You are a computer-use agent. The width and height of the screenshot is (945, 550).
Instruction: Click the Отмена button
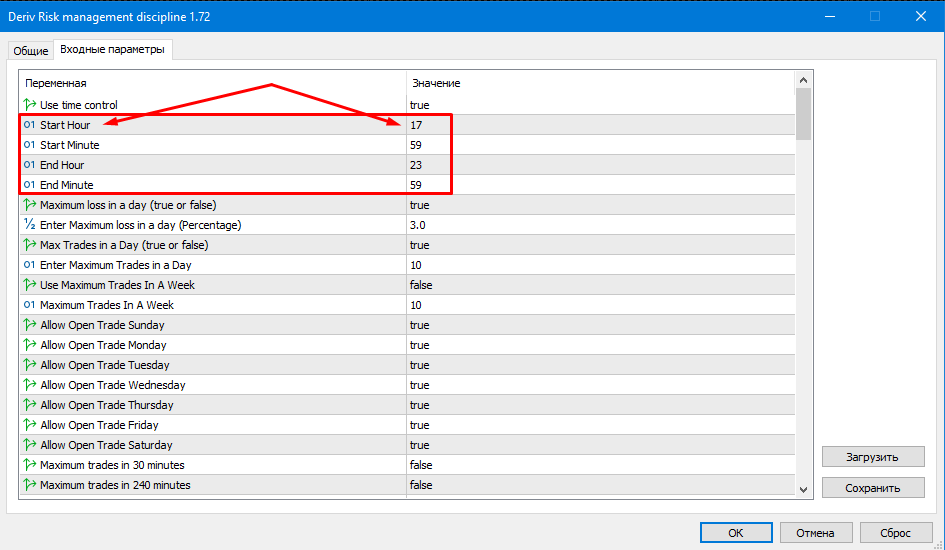coord(815,533)
